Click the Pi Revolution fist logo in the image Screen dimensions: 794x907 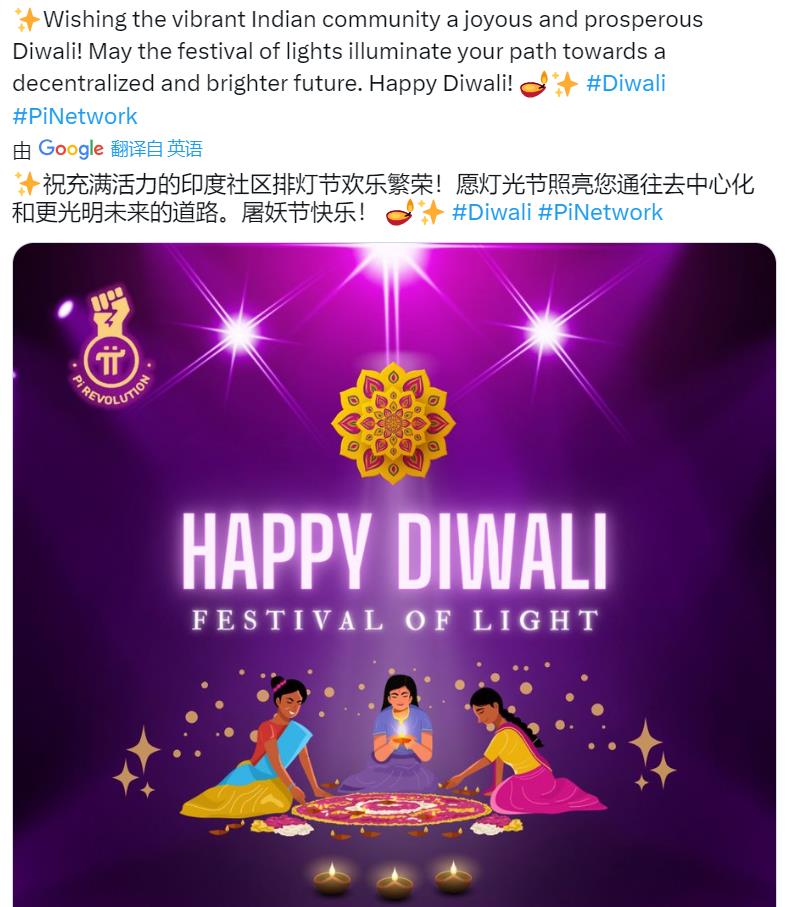(x=110, y=346)
